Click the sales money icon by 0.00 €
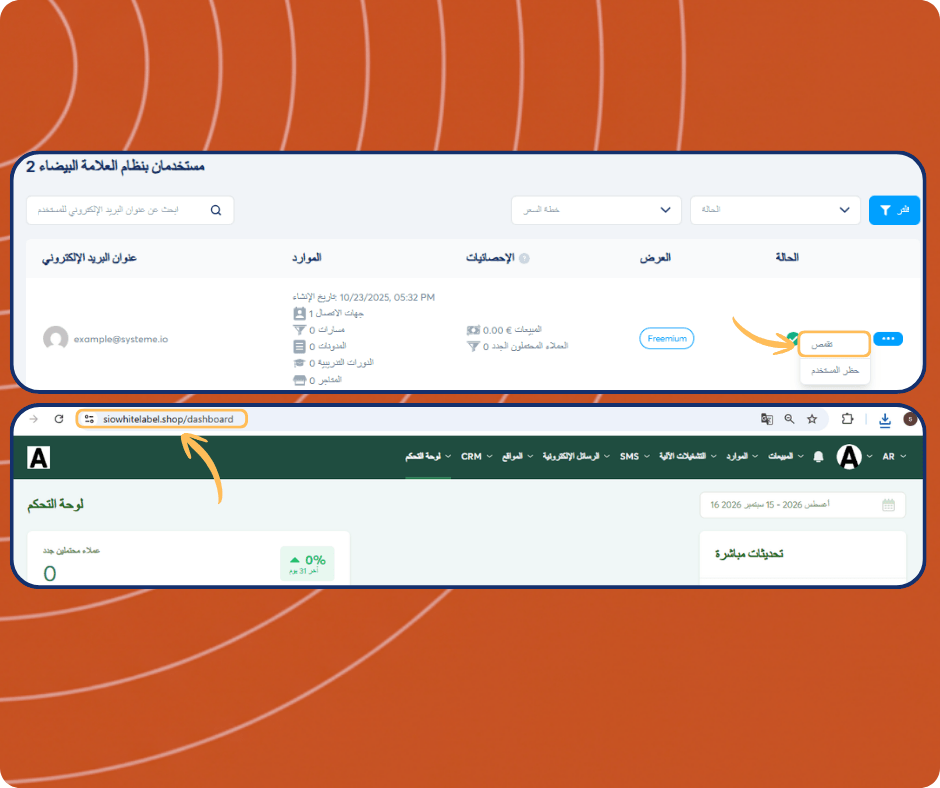 pyautogui.click(x=473, y=330)
